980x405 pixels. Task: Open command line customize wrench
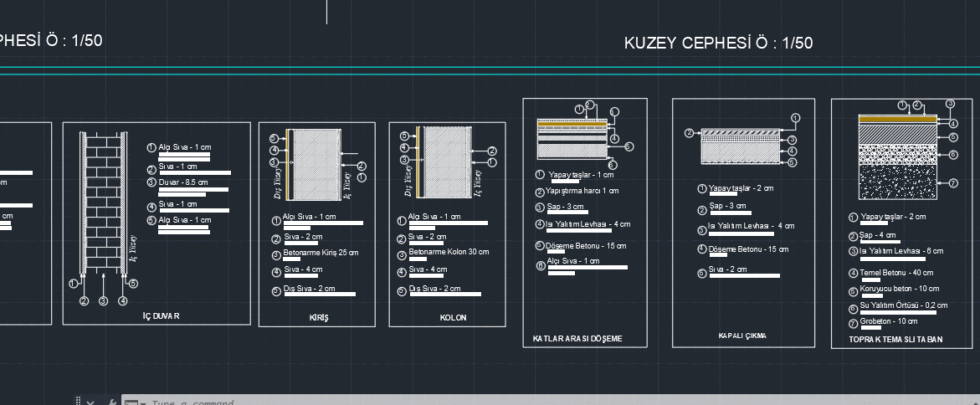coord(111,402)
